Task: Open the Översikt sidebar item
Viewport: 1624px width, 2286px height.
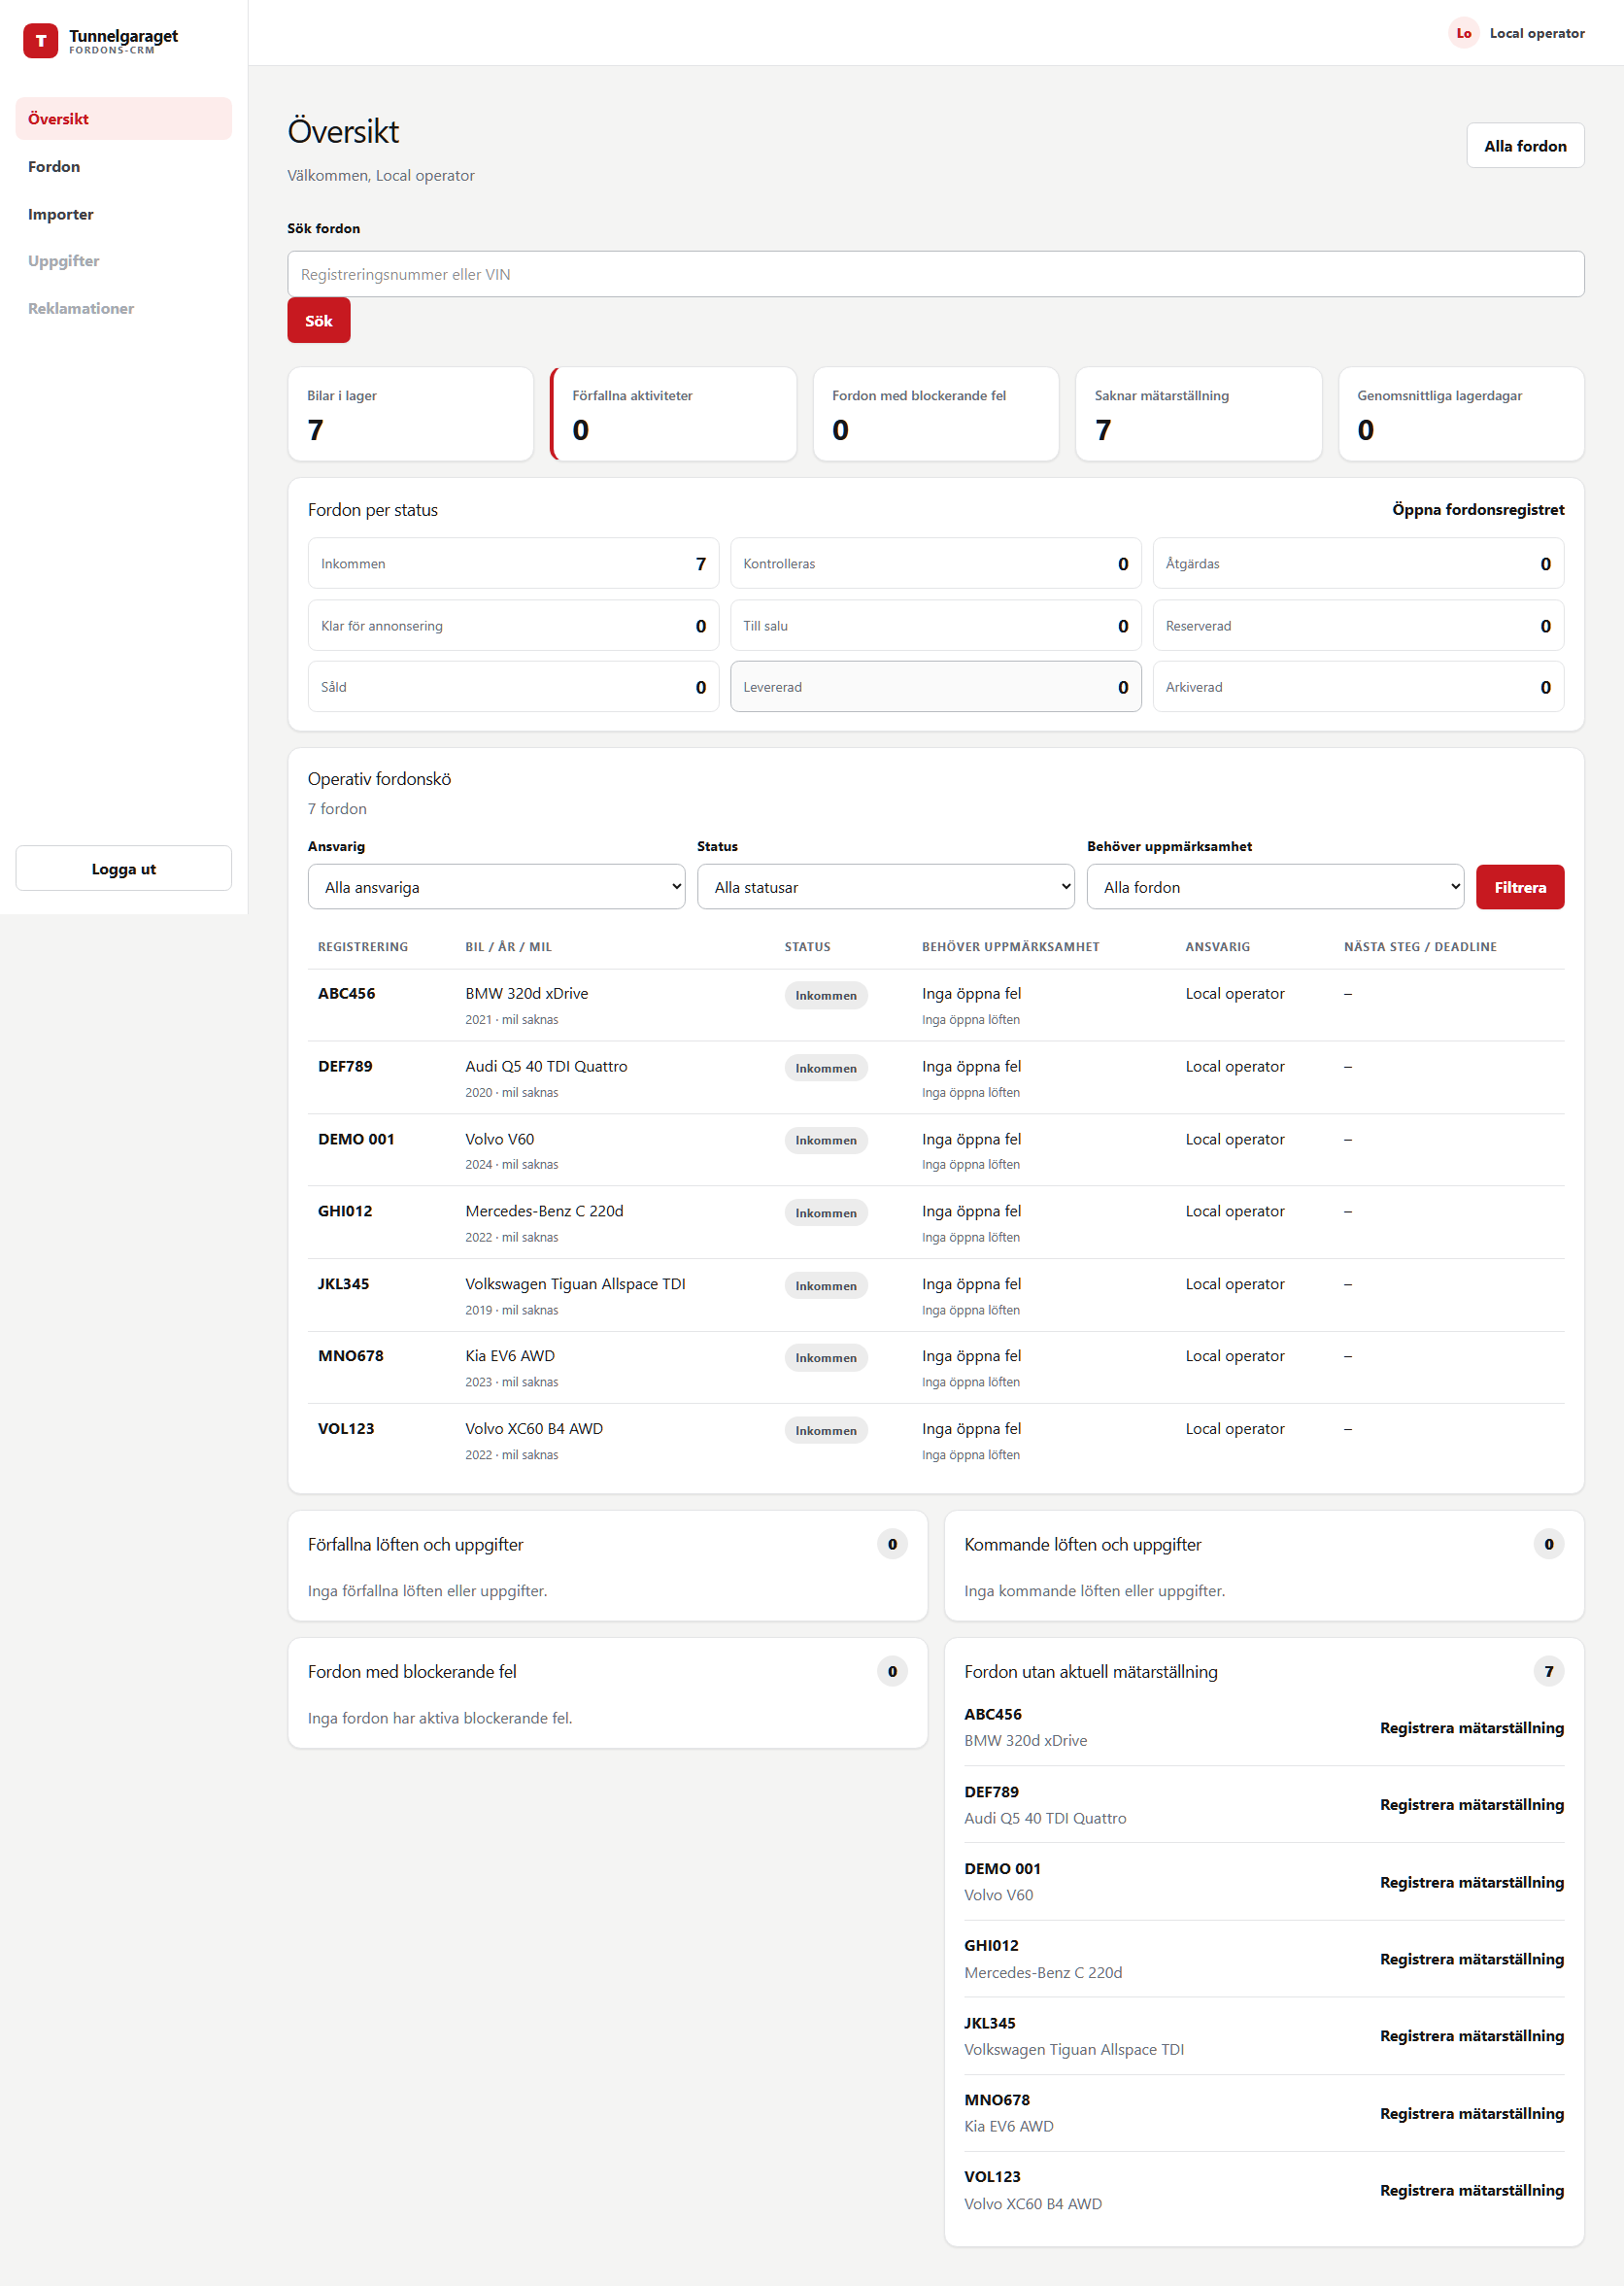Action: [x=123, y=119]
